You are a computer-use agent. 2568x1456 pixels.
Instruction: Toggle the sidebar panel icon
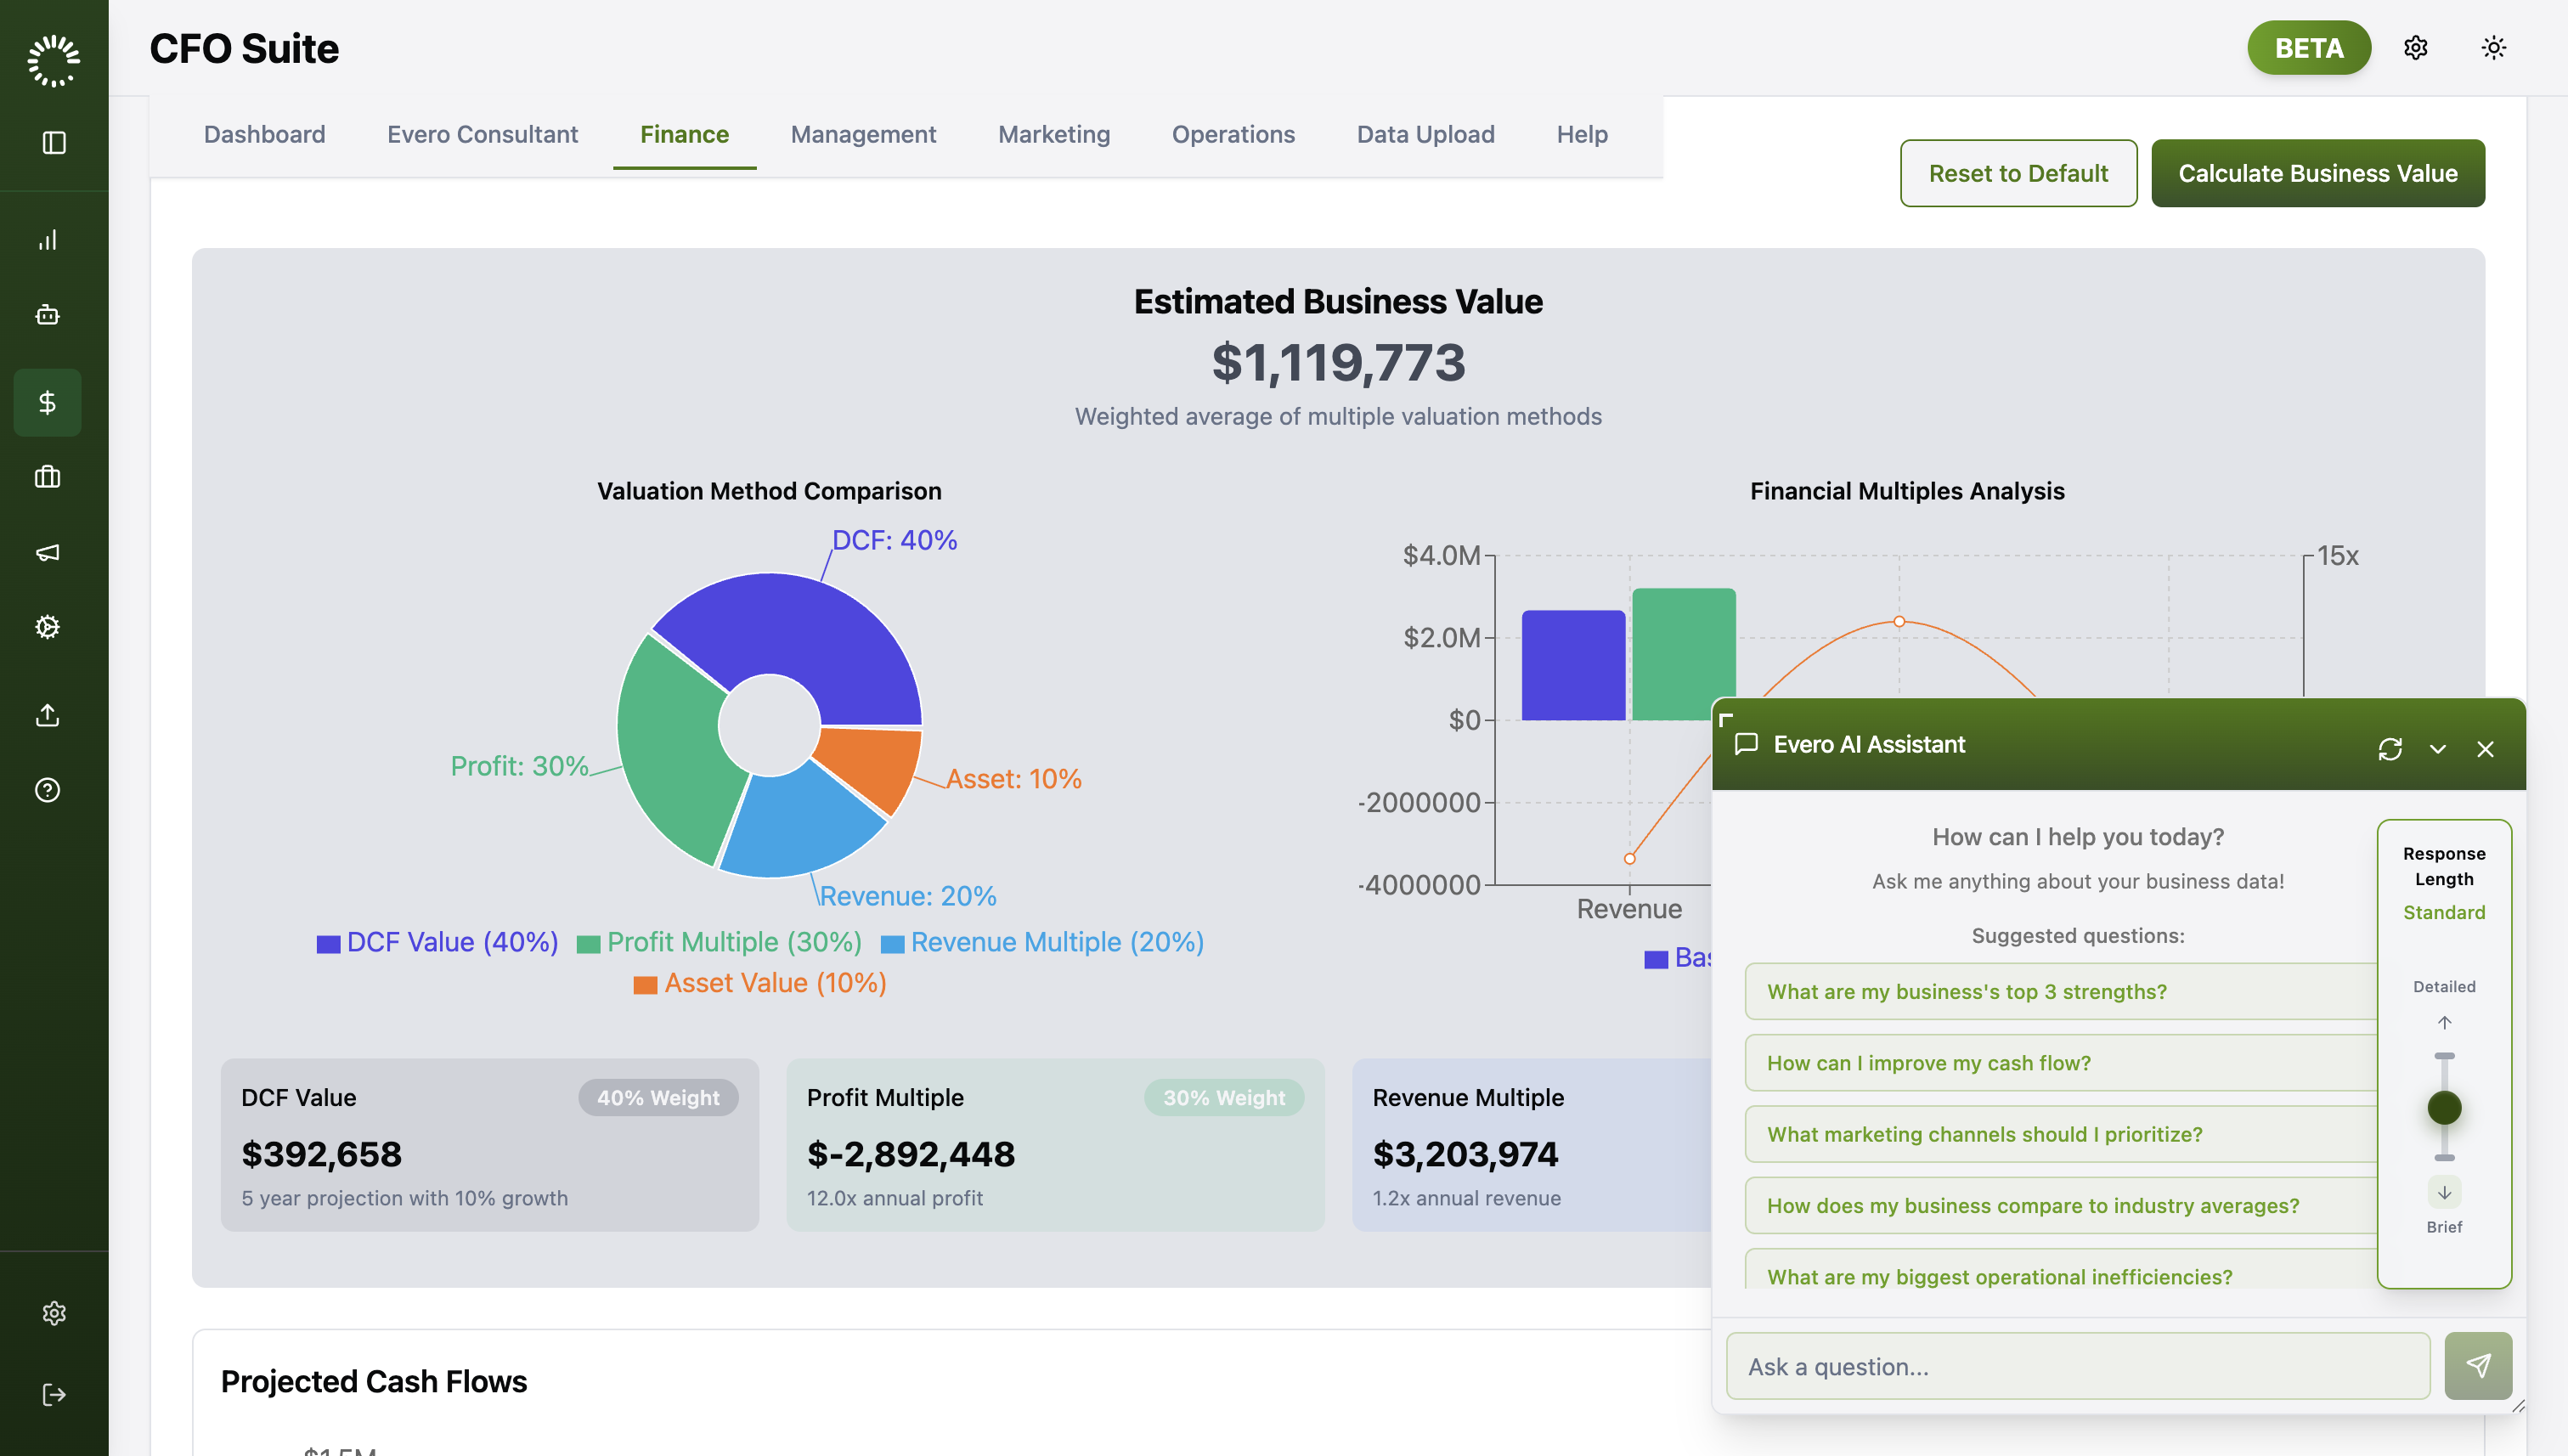(x=54, y=143)
